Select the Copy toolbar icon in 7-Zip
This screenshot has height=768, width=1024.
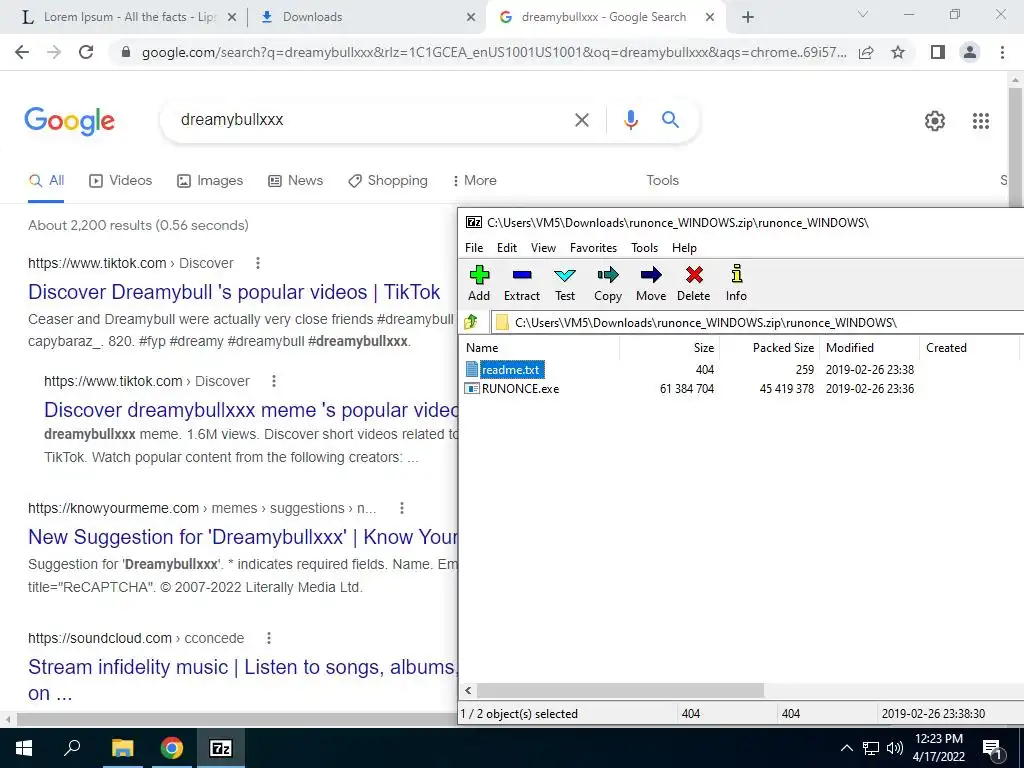(x=607, y=283)
